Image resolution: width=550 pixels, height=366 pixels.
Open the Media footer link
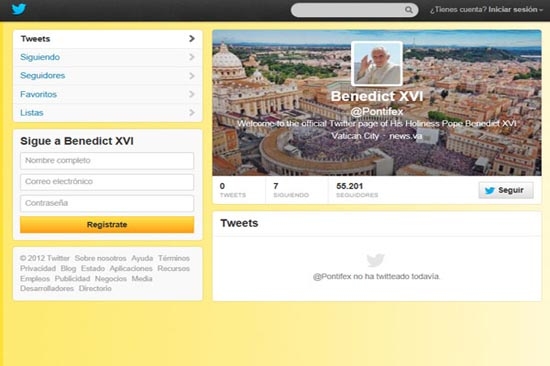(x=142, y=279)
